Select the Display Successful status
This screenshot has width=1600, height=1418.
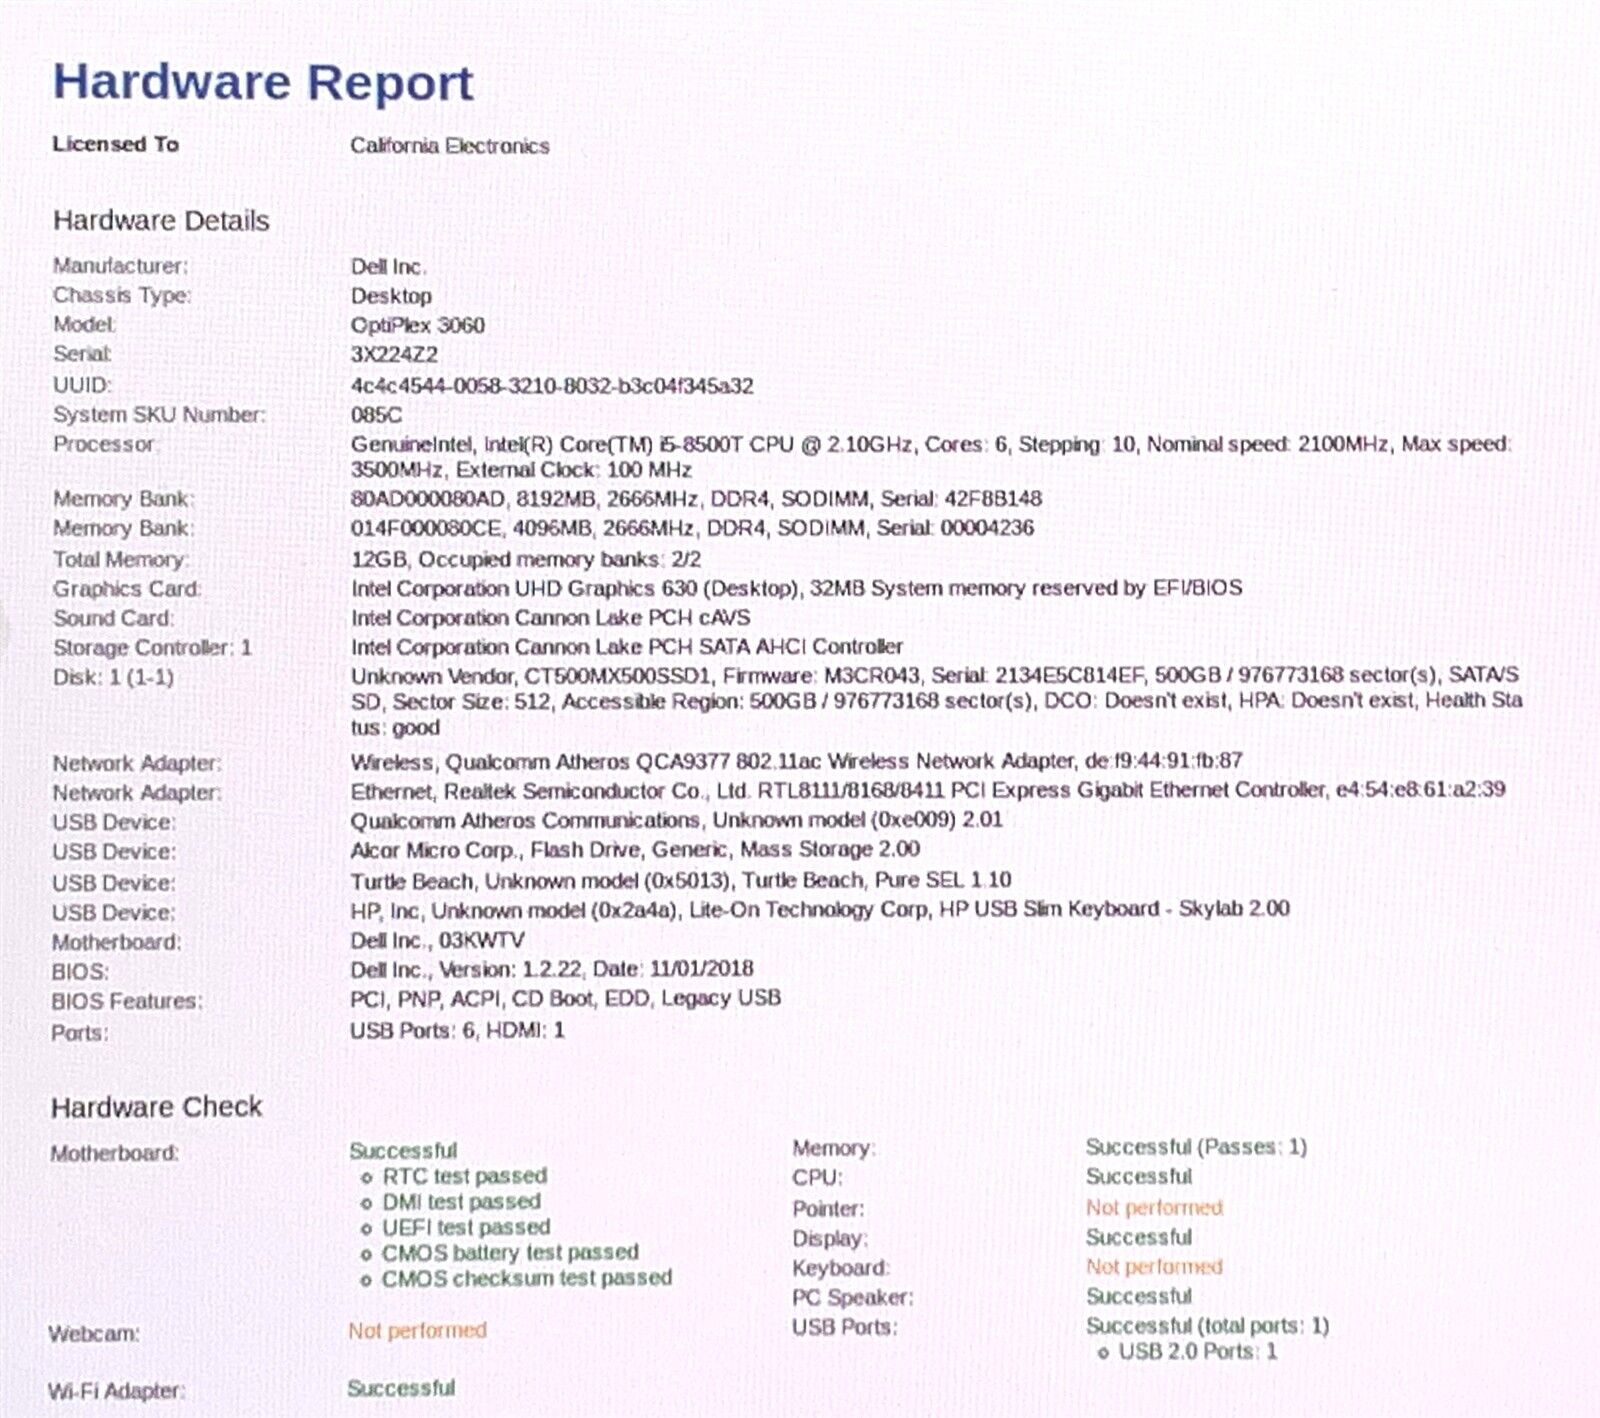[1139, 1237]
